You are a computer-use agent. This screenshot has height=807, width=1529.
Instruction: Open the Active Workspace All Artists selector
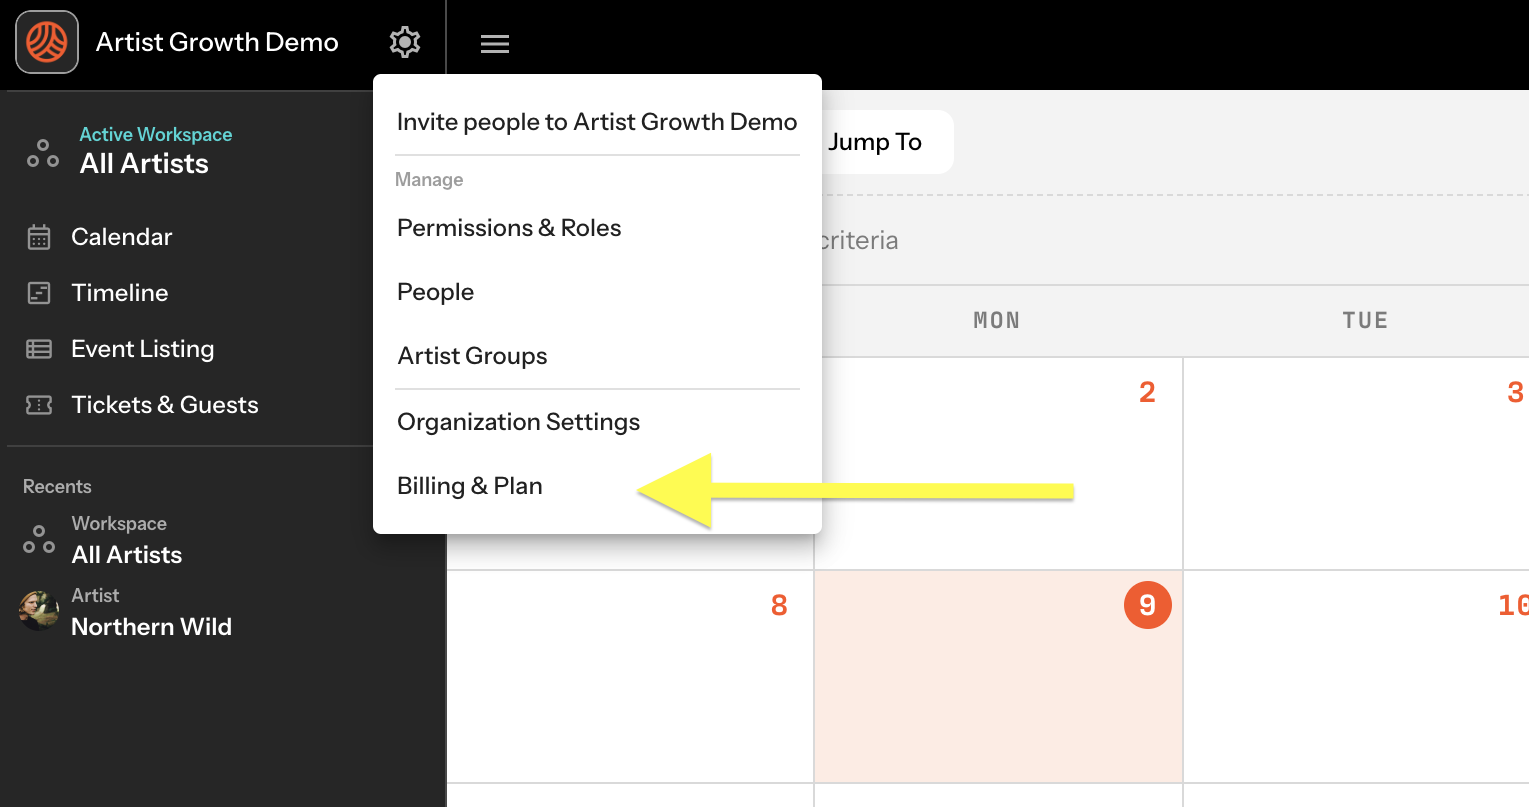145,151
